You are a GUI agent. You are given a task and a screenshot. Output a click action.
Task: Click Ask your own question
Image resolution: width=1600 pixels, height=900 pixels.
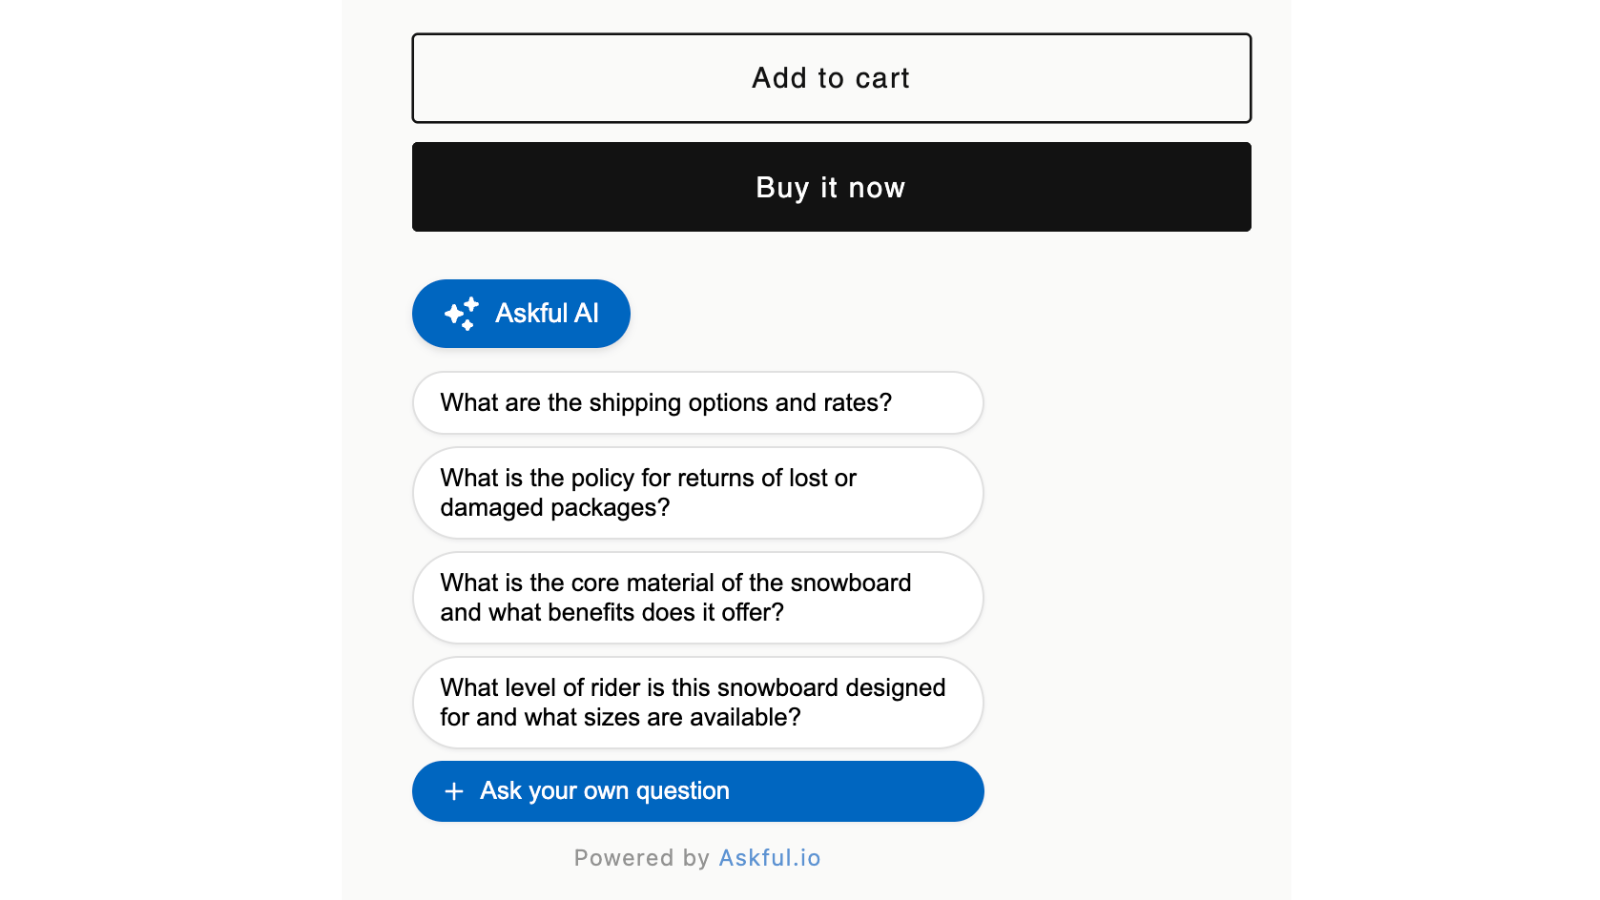(x=698, y=791)
